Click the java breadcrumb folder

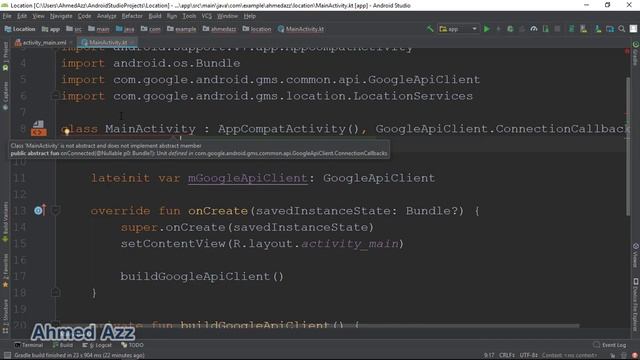coord(125,29)
